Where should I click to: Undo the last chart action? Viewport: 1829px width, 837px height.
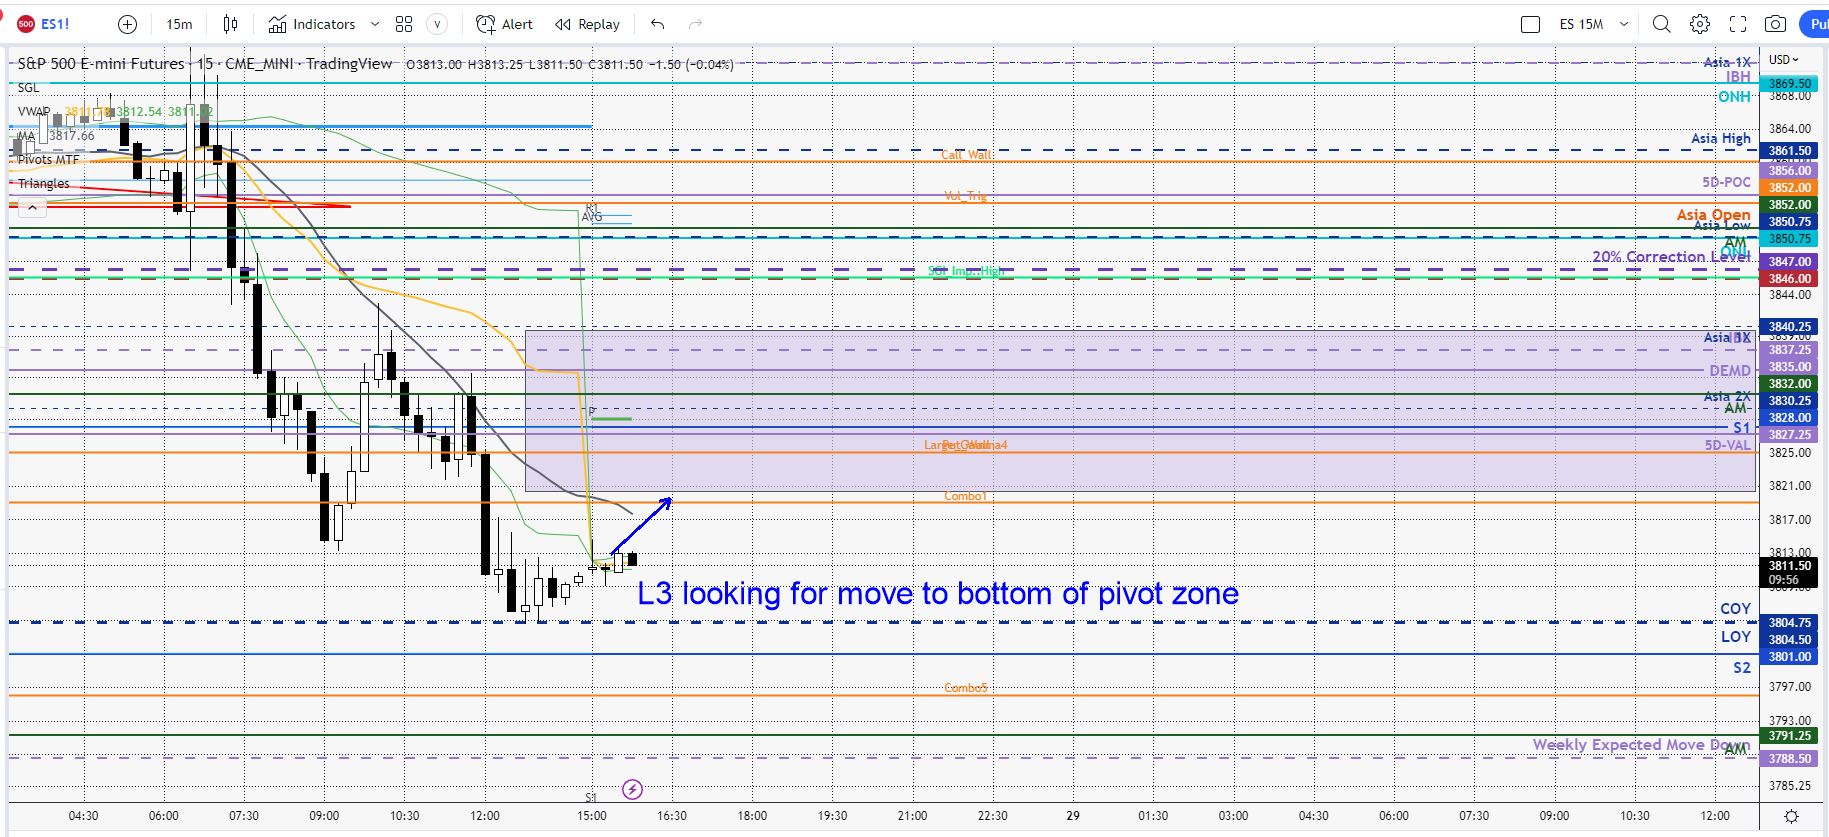(x=657, y=24)
